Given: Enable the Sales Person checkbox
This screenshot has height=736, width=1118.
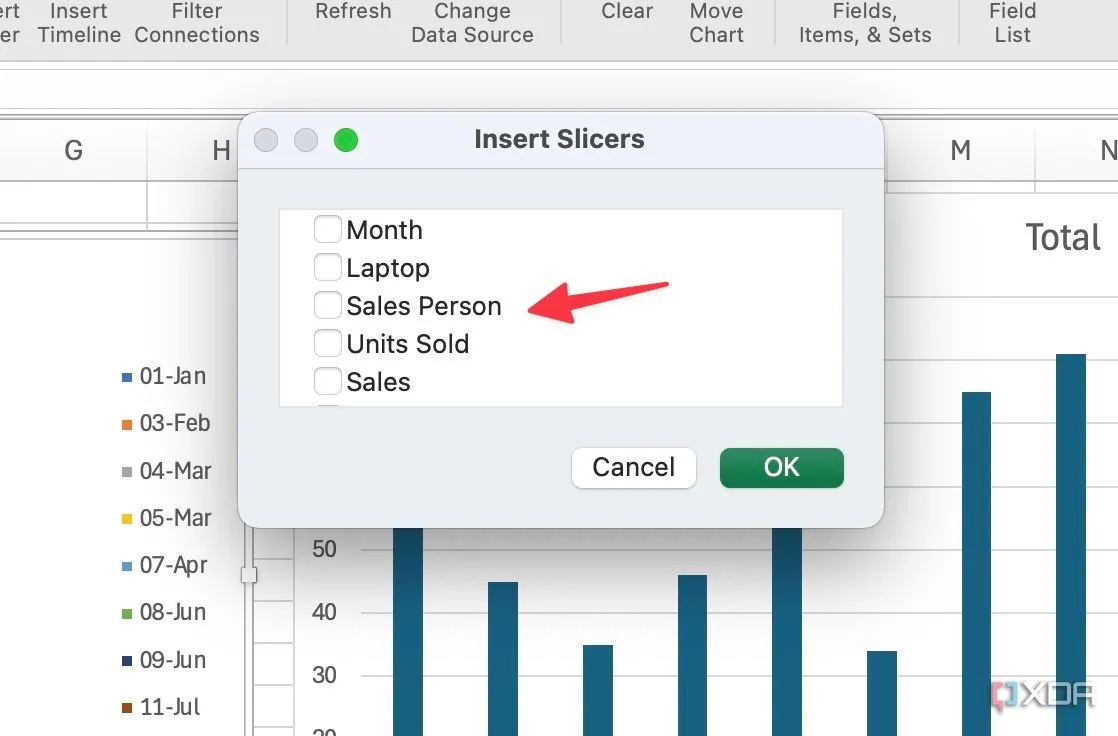Looking at the screenshot, I should 327,305.
